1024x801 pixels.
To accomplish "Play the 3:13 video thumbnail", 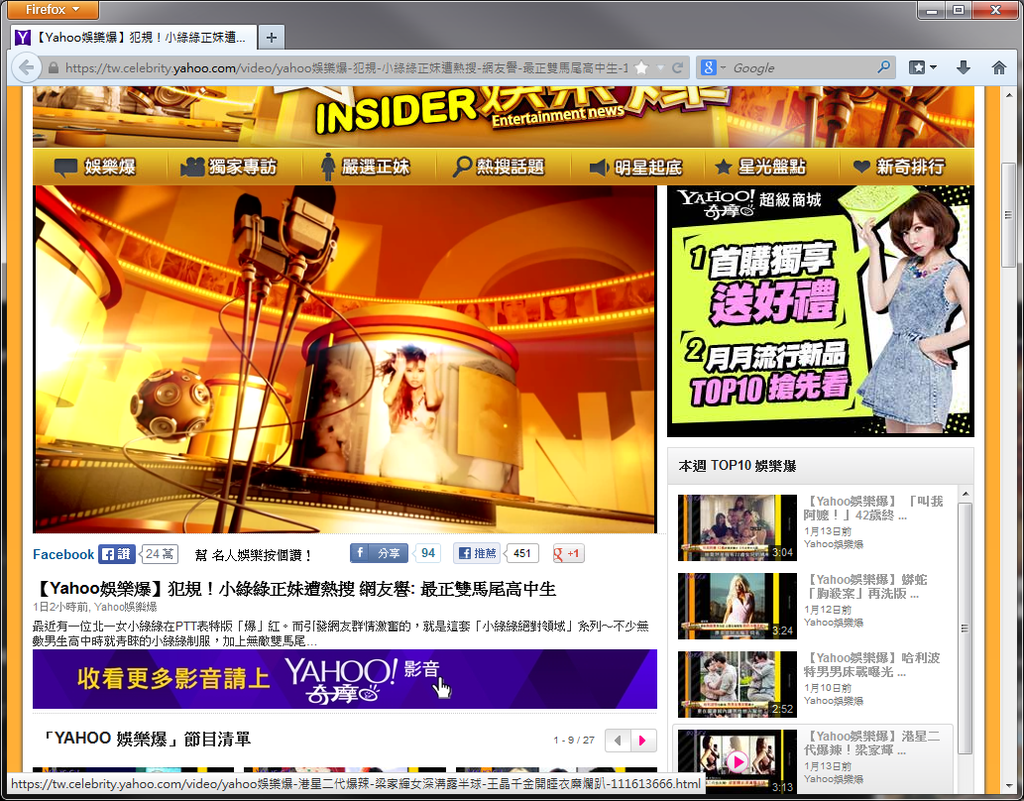I will [737, 761].
